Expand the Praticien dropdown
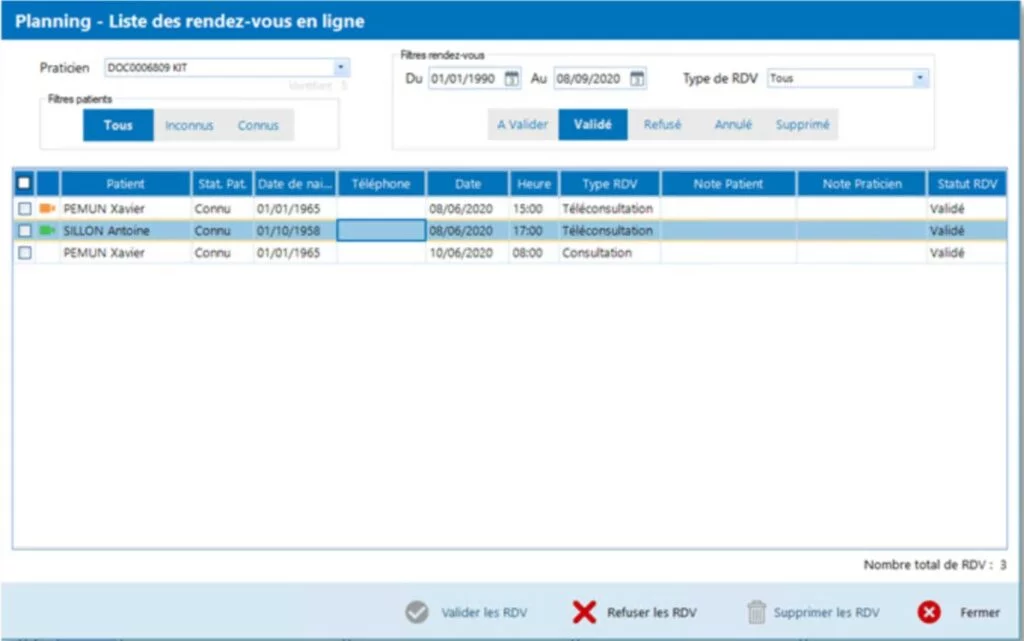 (x=341, y=68)
